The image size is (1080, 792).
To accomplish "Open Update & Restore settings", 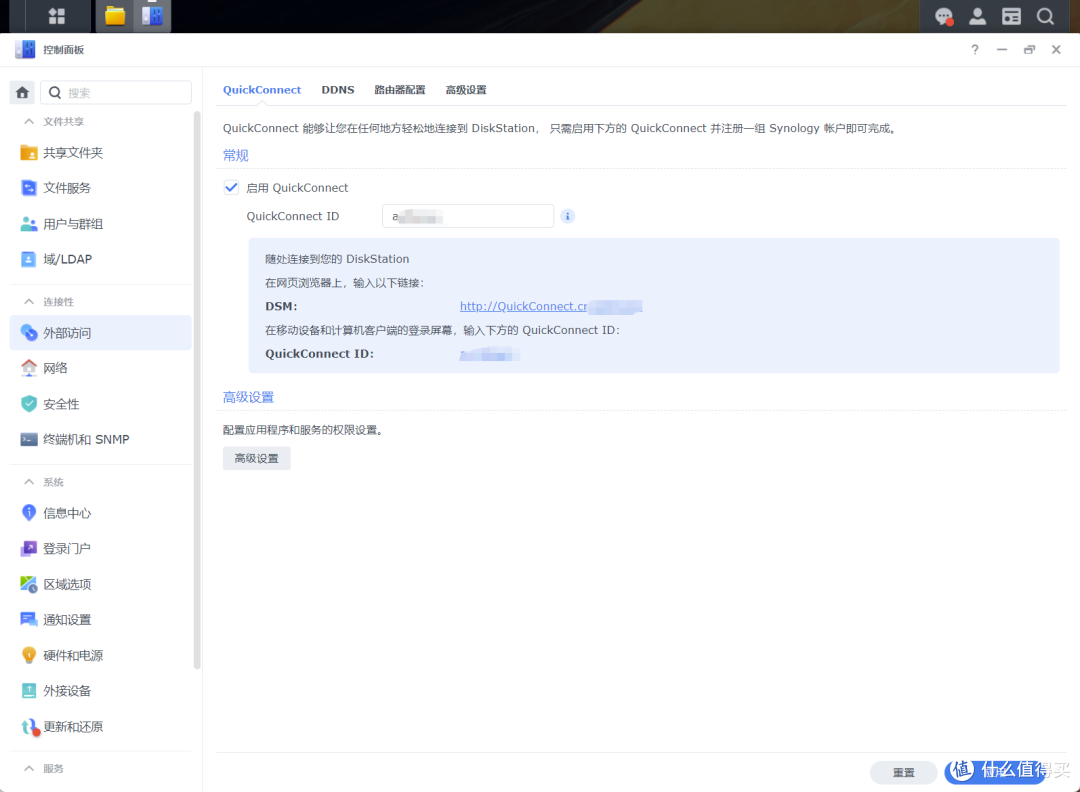I will tap(101, 727).
